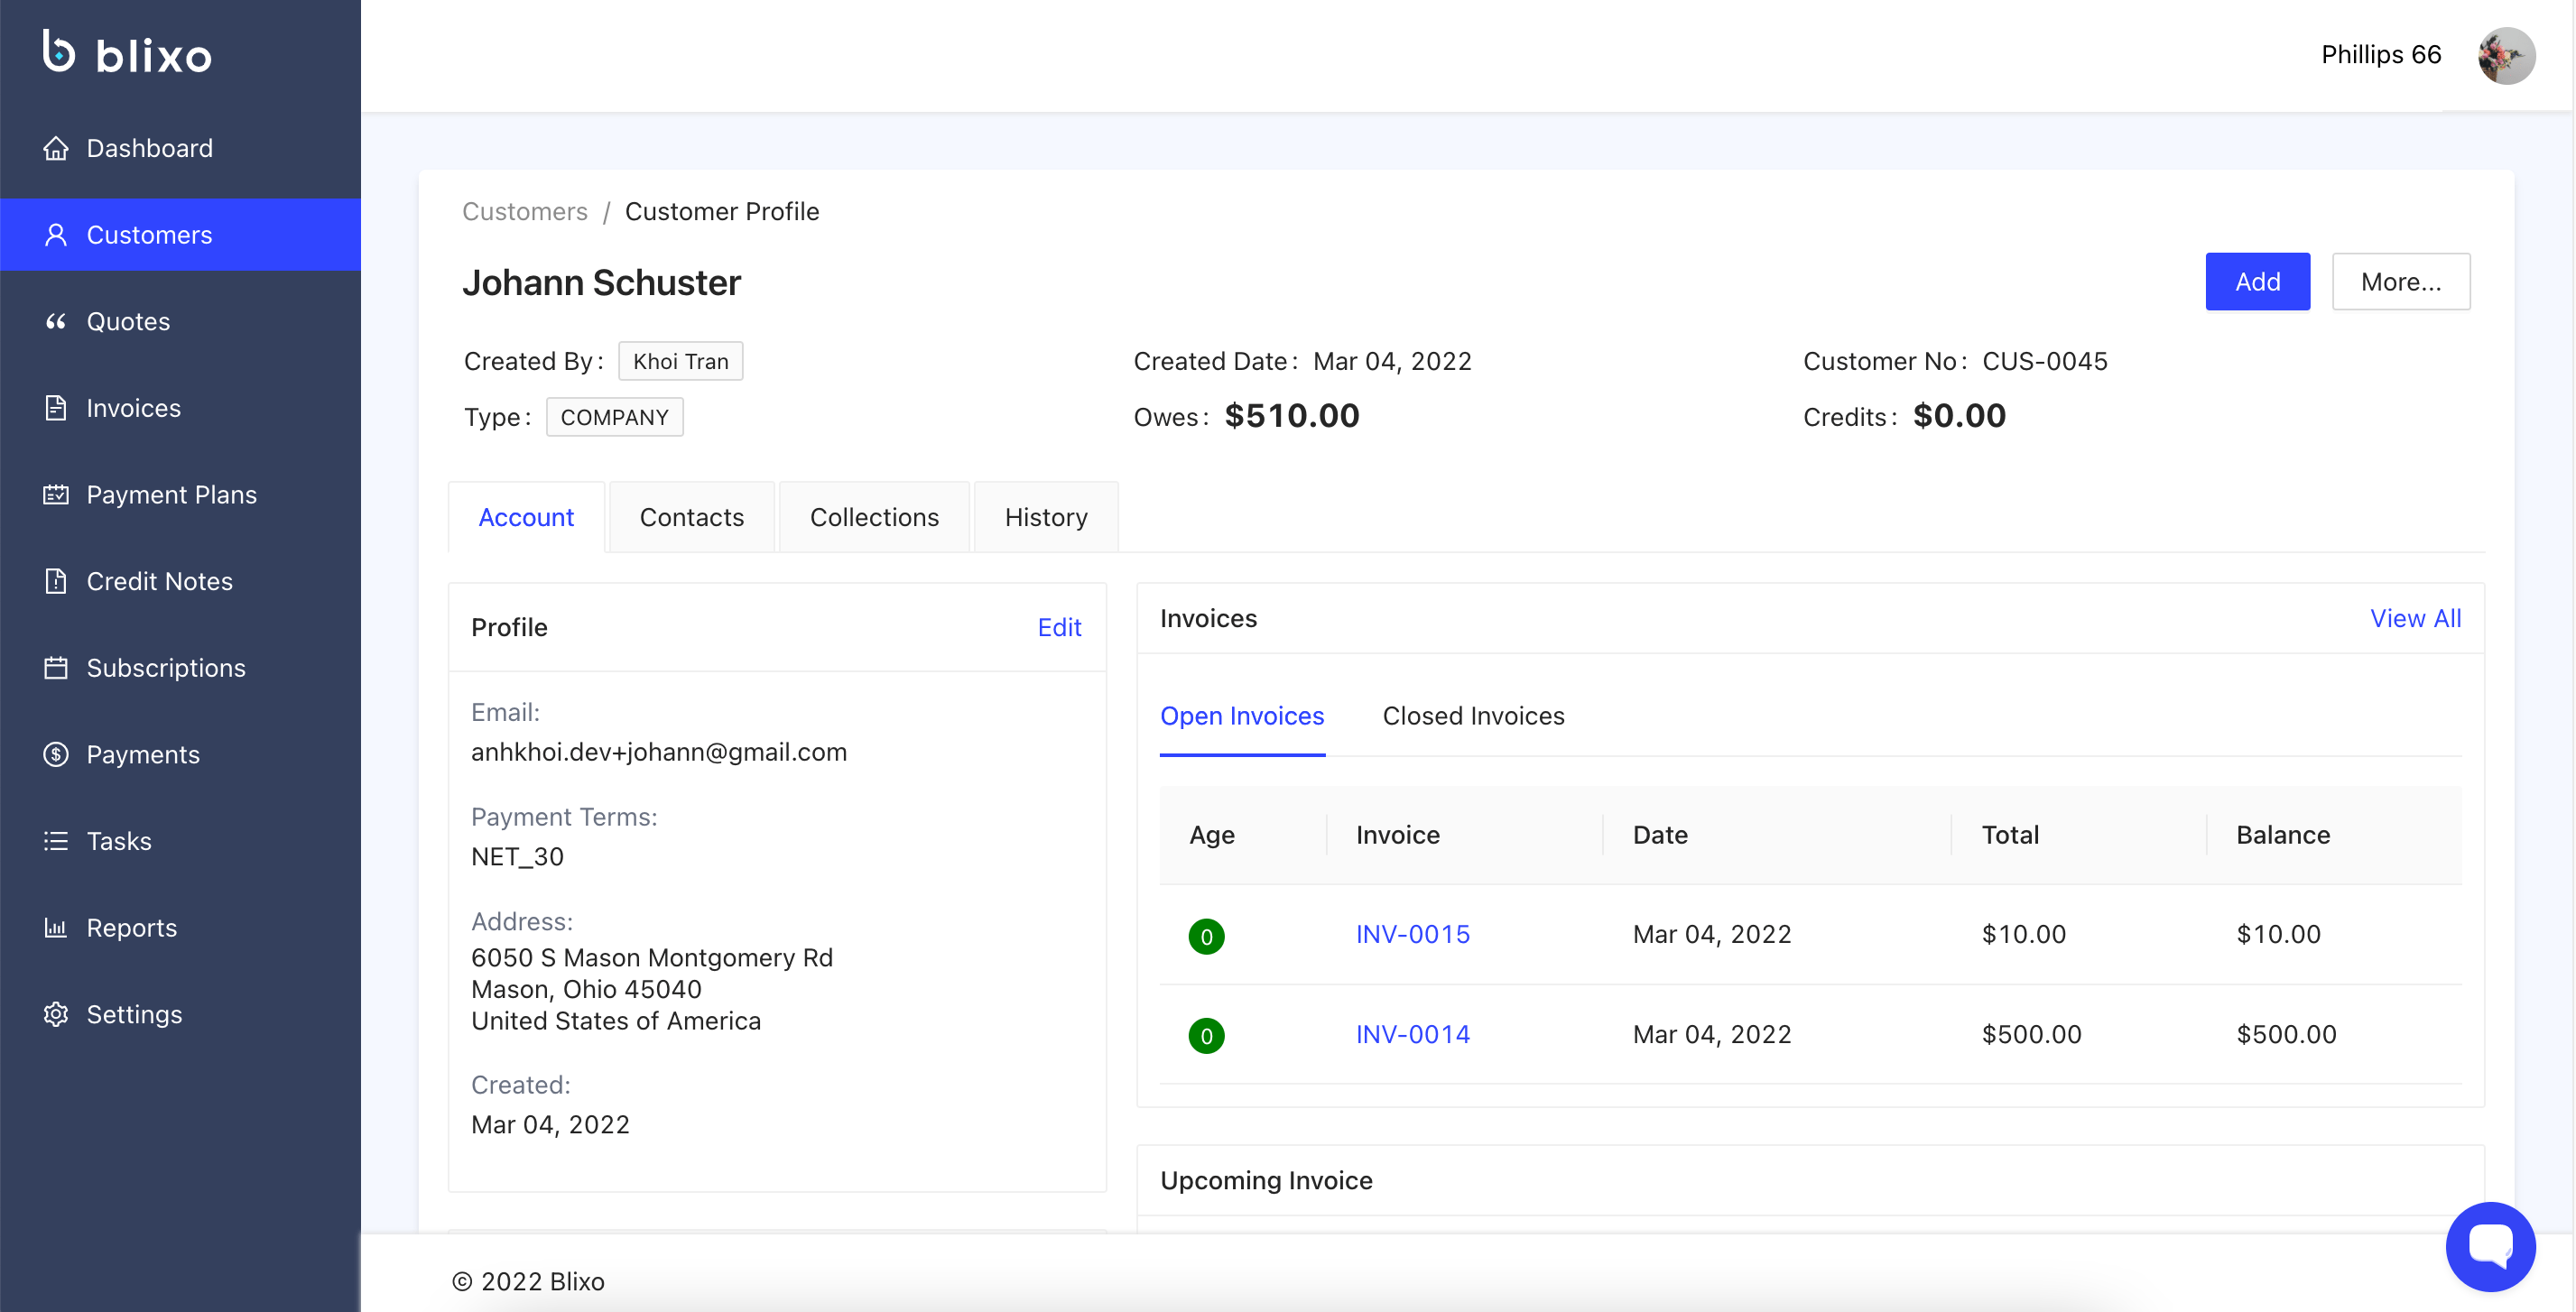The image size is (2576, 1312).
Task: Open the More... actions dropdown
Action: (x=2400, y=282)
